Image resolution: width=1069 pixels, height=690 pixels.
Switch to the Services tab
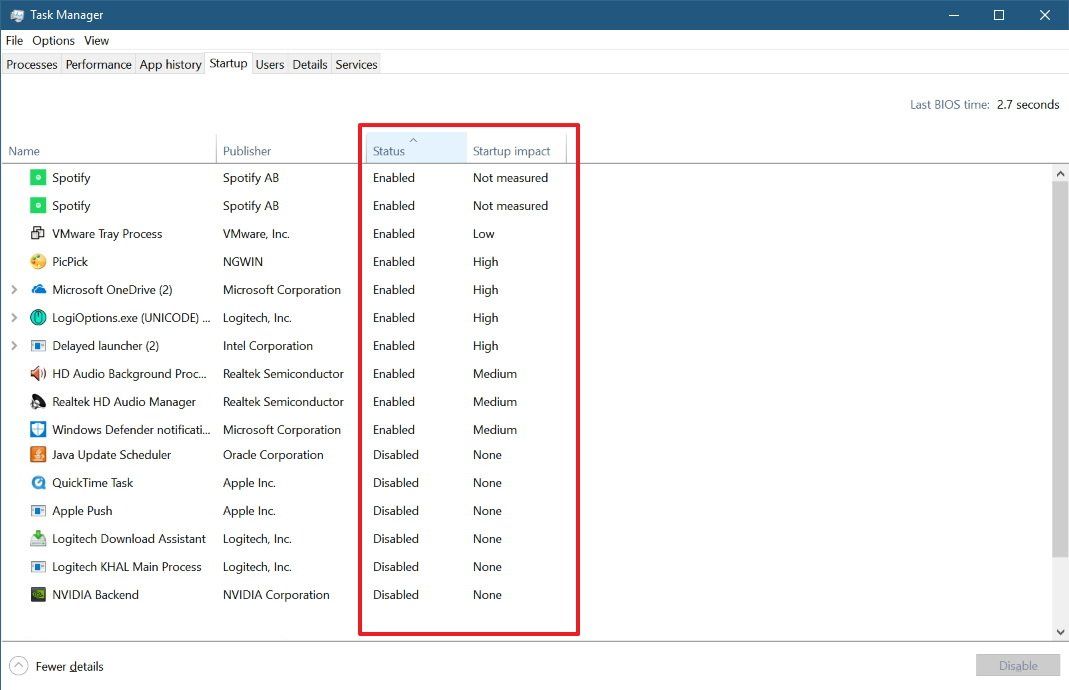[356, 64]
